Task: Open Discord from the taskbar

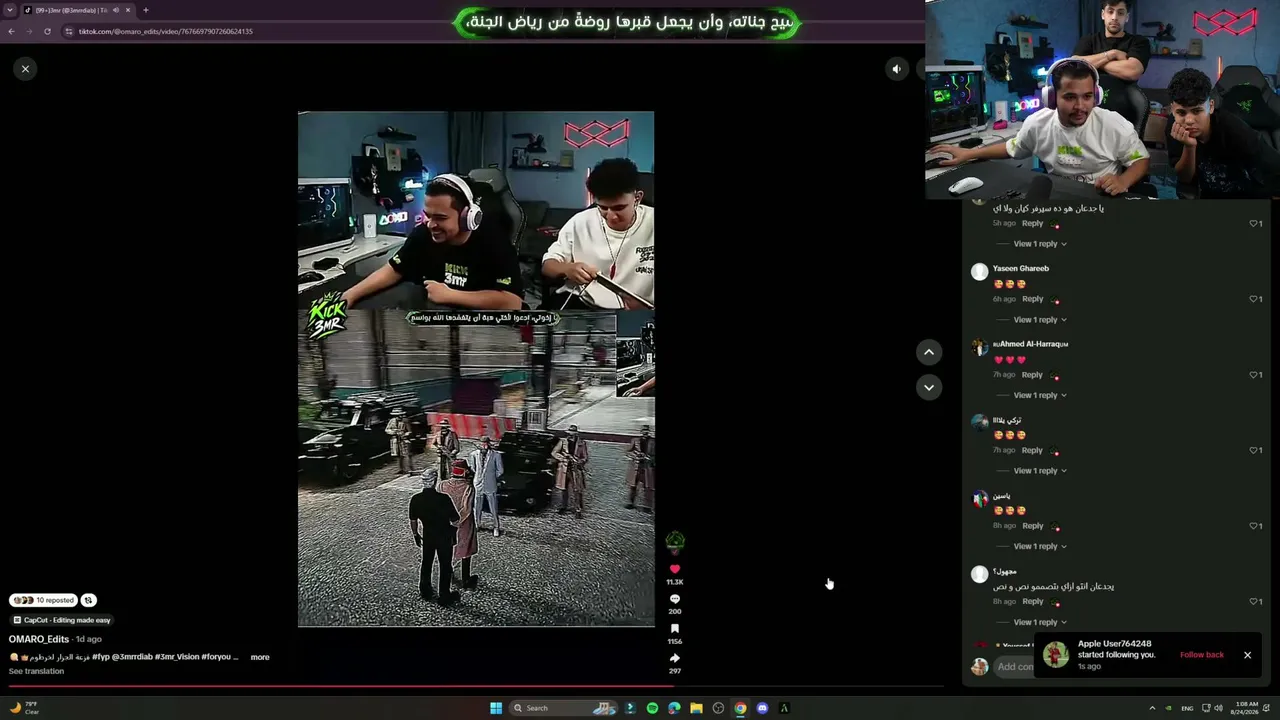Action: pos(762,708)
